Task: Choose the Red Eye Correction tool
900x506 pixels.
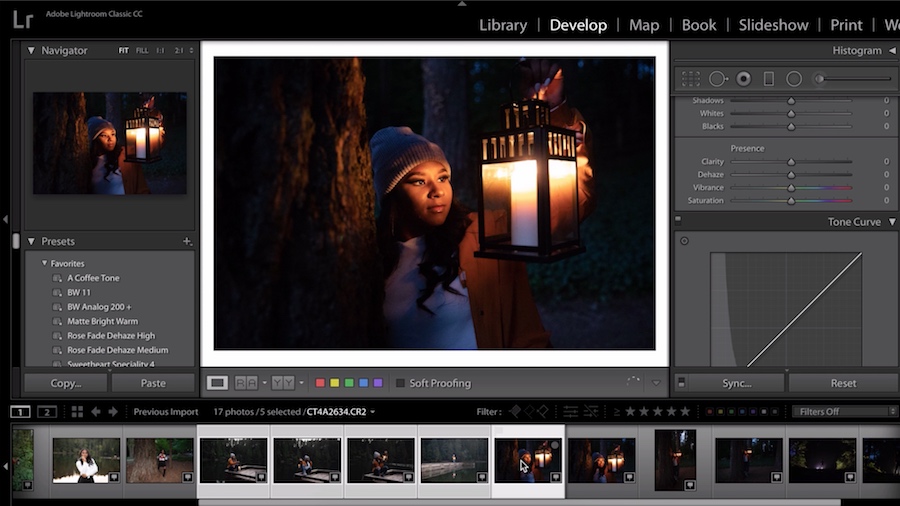Action: (x=744, y=78)
